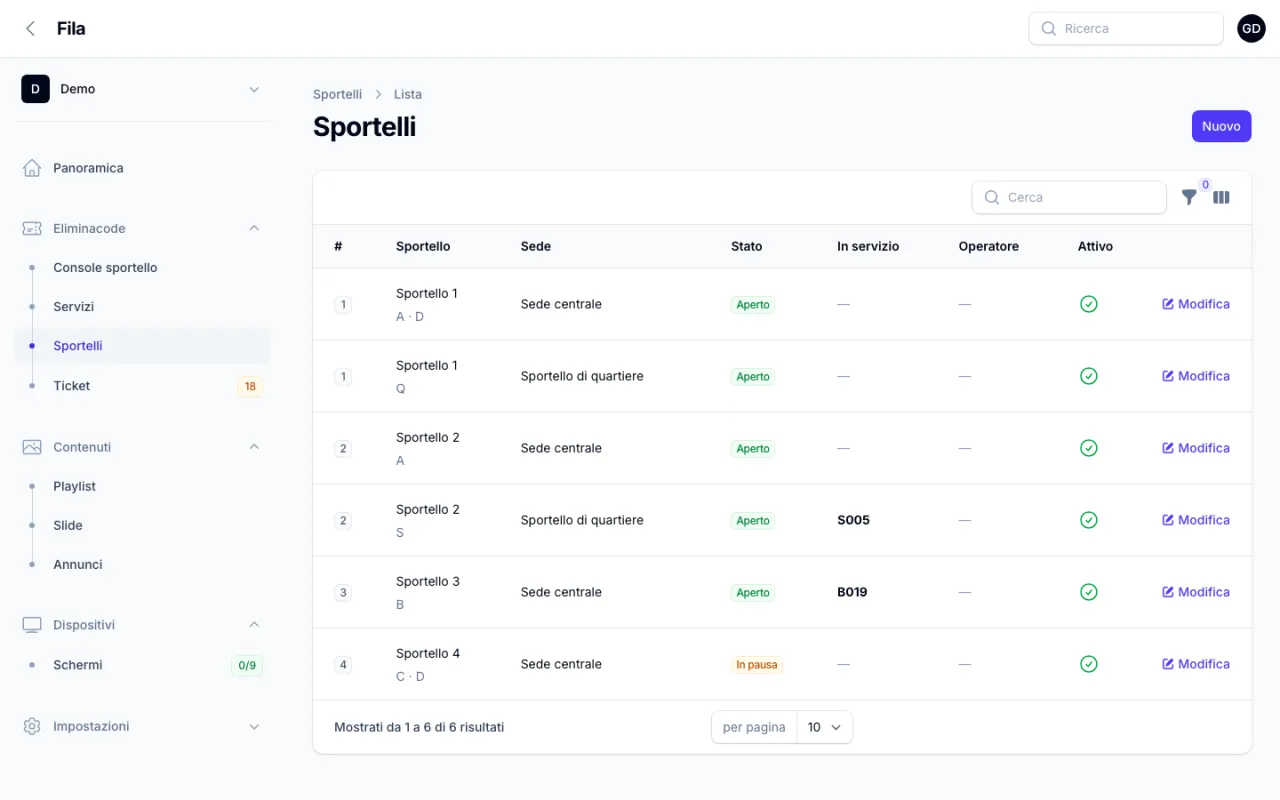Image resolution: width=1280 pixels, height=800 pixels.
Task: Collapse the Dispositivi section
Action: [x=254, y=625]
